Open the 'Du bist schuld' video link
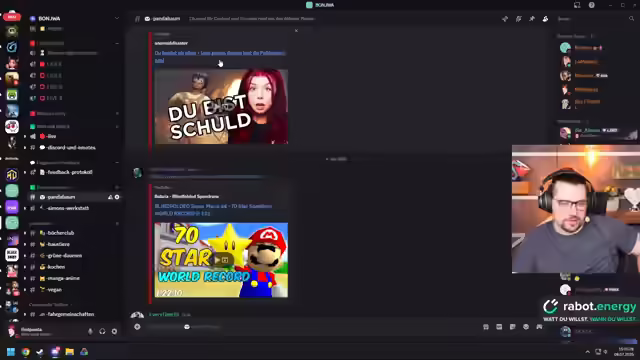The image size is (640, 360). click(220, 56)
